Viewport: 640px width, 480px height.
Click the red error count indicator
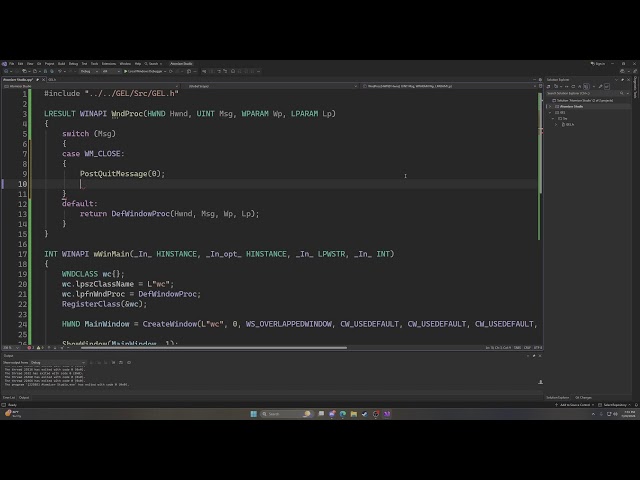coord(30,348)
